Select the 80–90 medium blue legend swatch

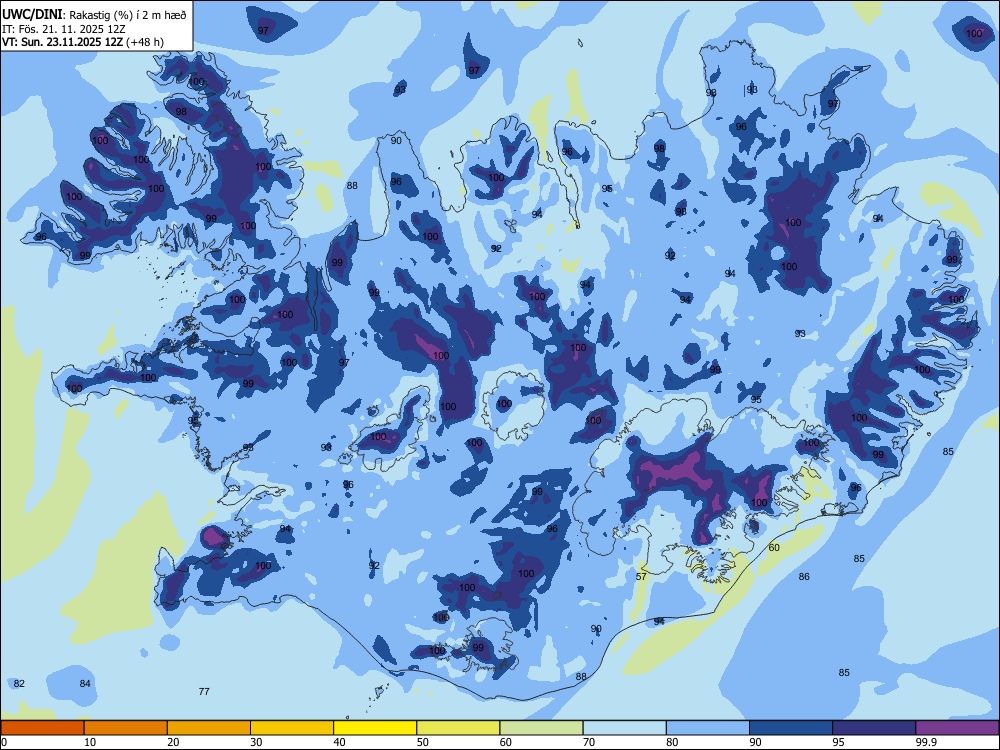click(708, 728)
